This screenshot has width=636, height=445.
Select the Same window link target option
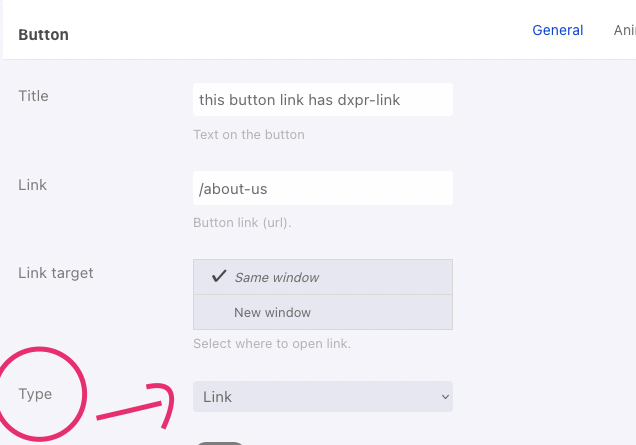click(323, 277)
